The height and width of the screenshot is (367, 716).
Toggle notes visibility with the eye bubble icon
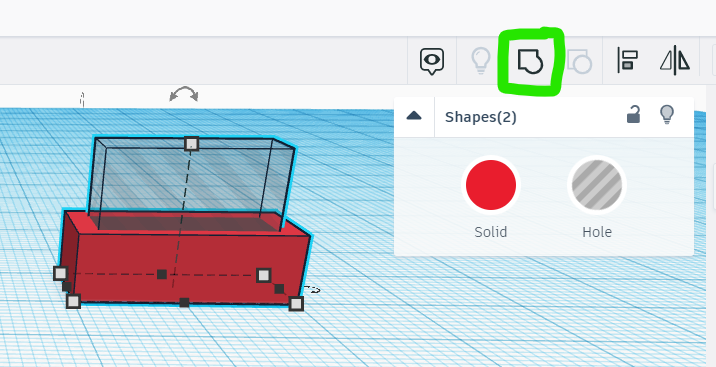(432, 61)
